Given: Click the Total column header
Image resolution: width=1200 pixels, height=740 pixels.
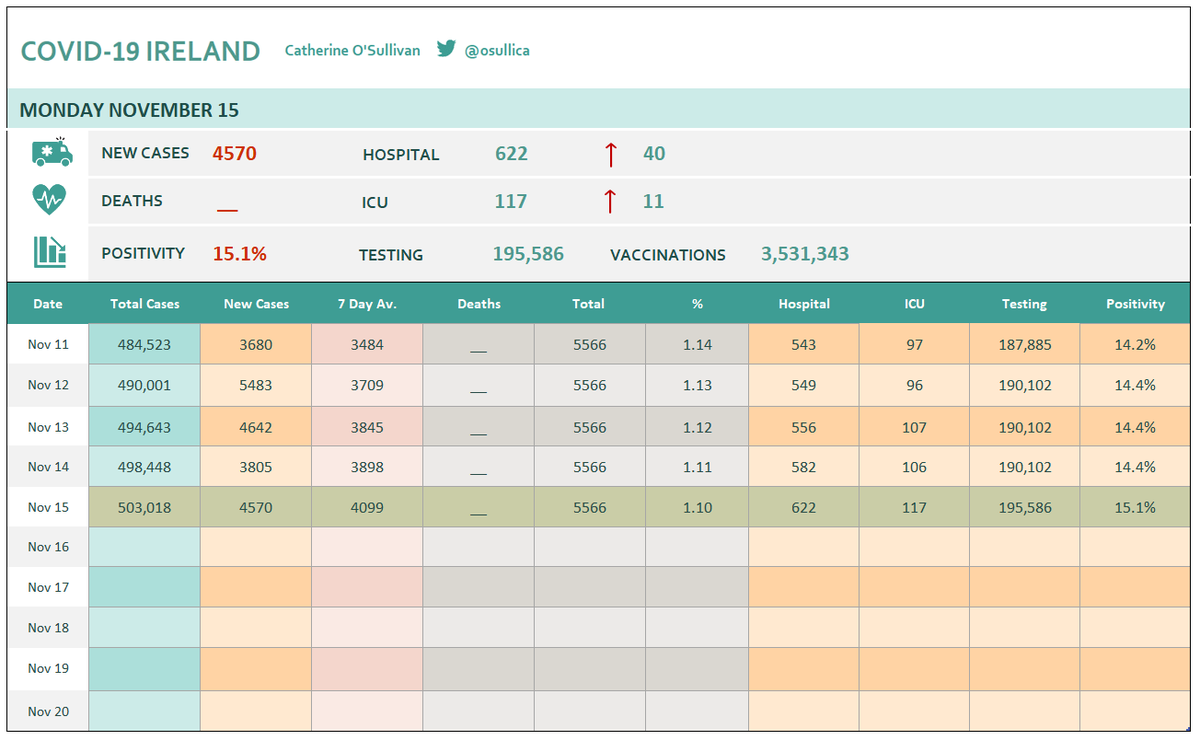Looking at the screenshot, I should coord(589,304).
